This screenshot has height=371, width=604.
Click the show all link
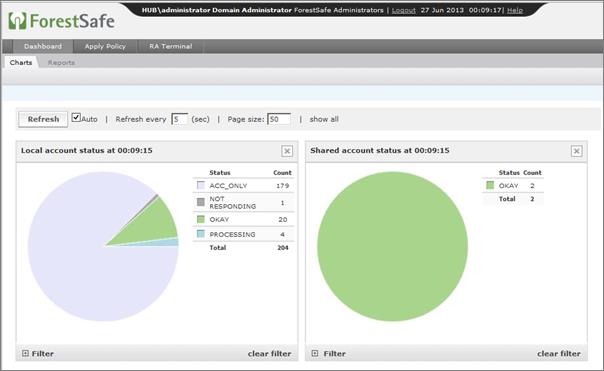324,119
